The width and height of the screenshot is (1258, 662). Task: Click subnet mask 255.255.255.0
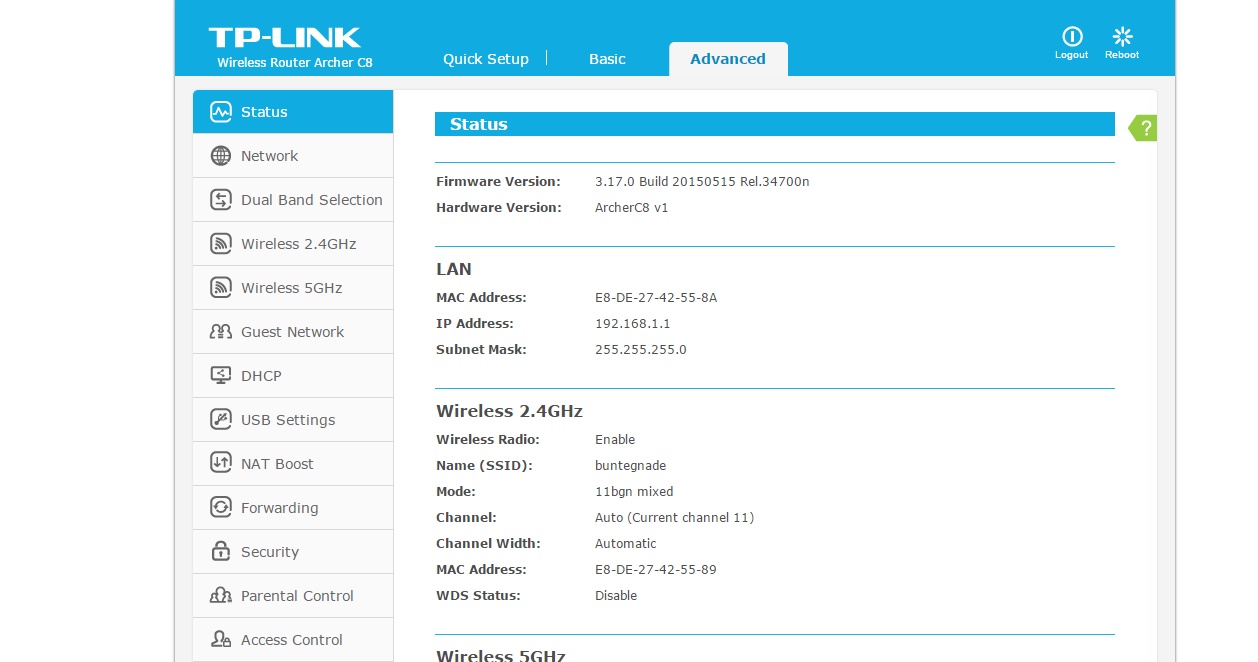tap(641, 350)
